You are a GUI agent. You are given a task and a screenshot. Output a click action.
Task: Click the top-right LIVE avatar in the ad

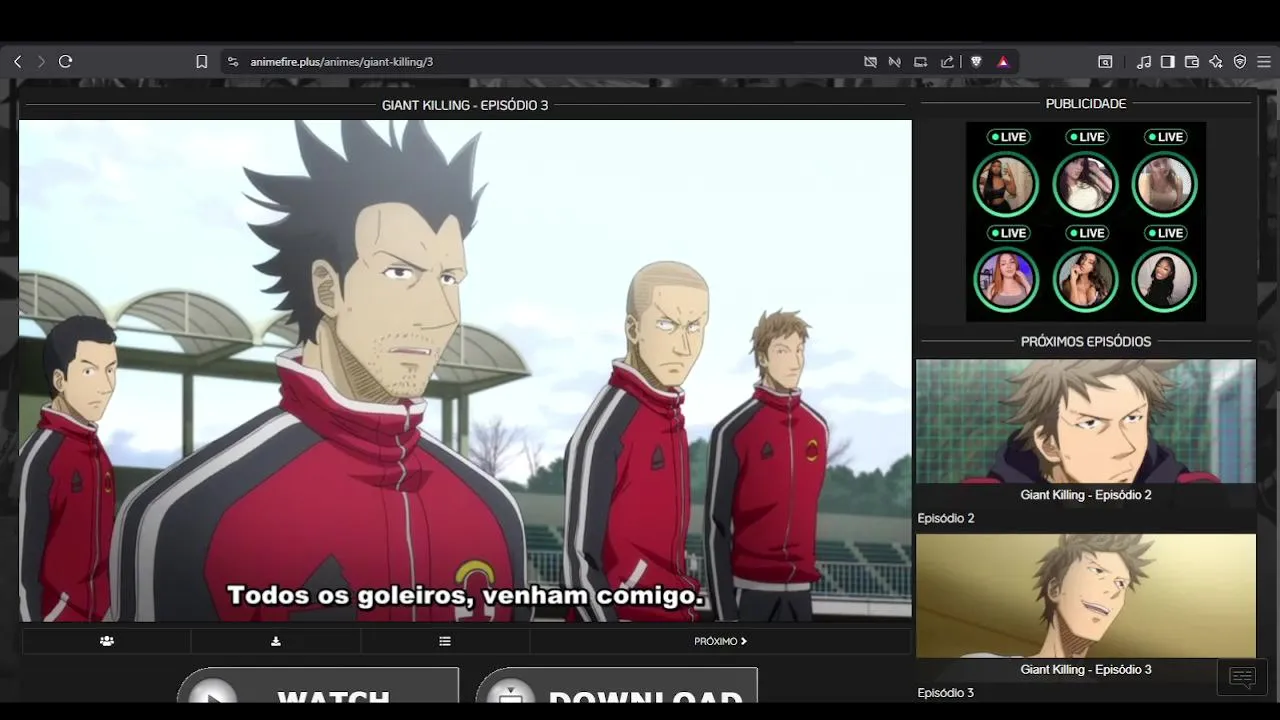(1164, 184)
